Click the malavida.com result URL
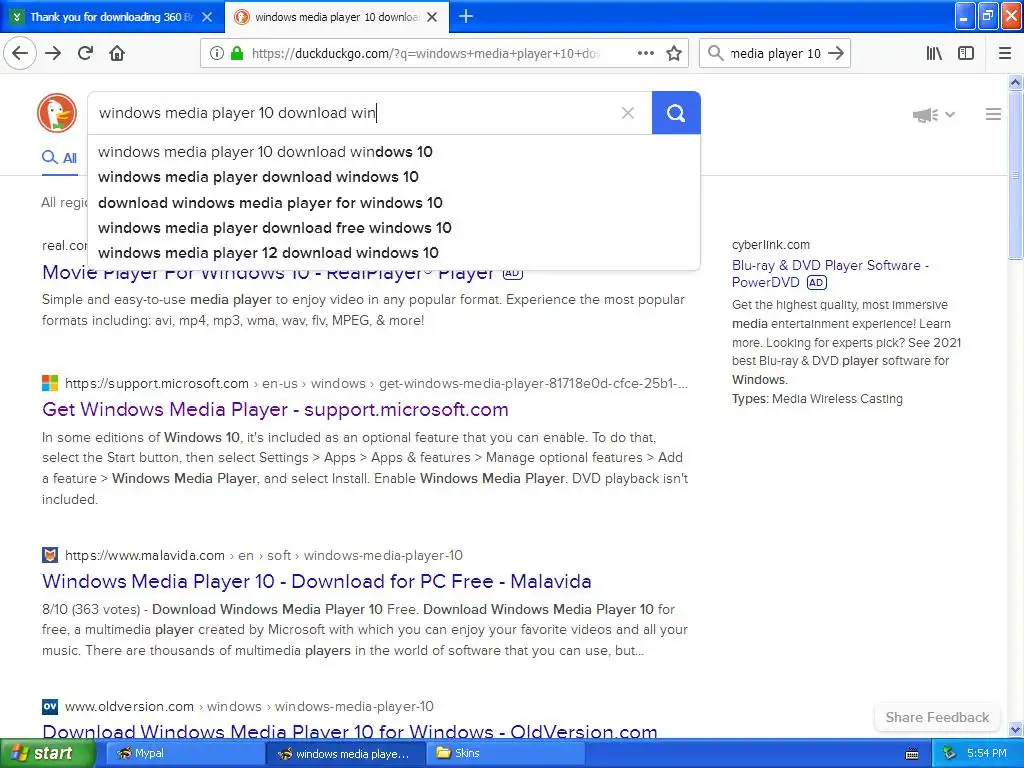 point(263,555)
